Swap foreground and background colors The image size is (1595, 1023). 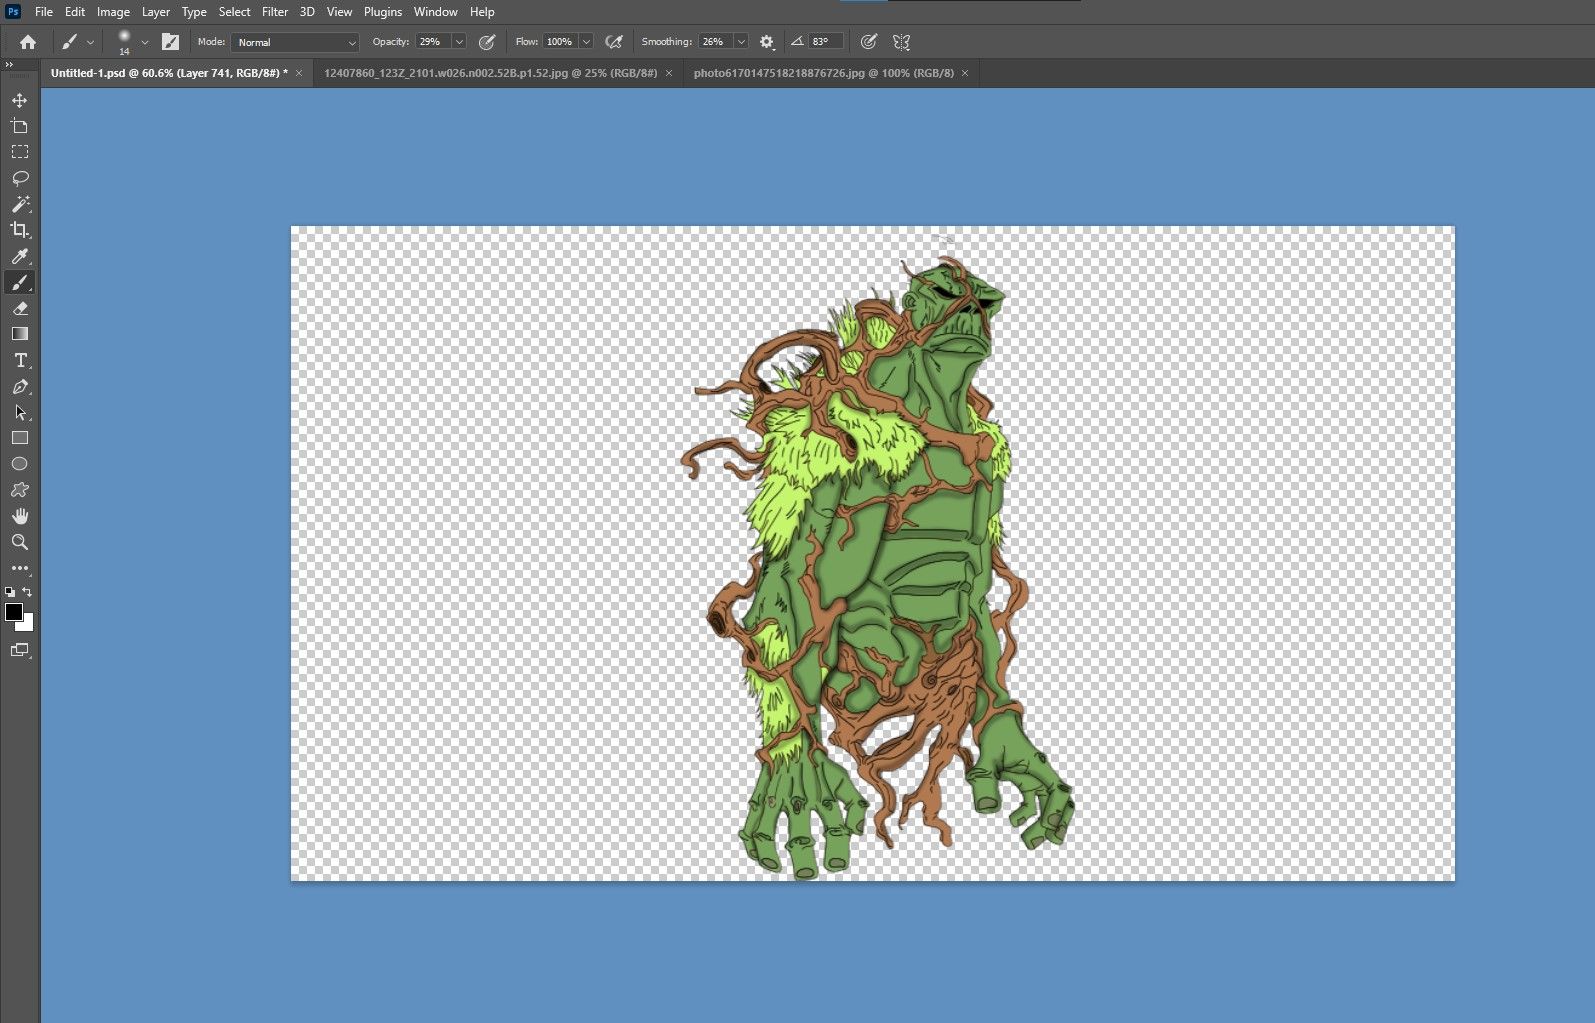(28, 592)
